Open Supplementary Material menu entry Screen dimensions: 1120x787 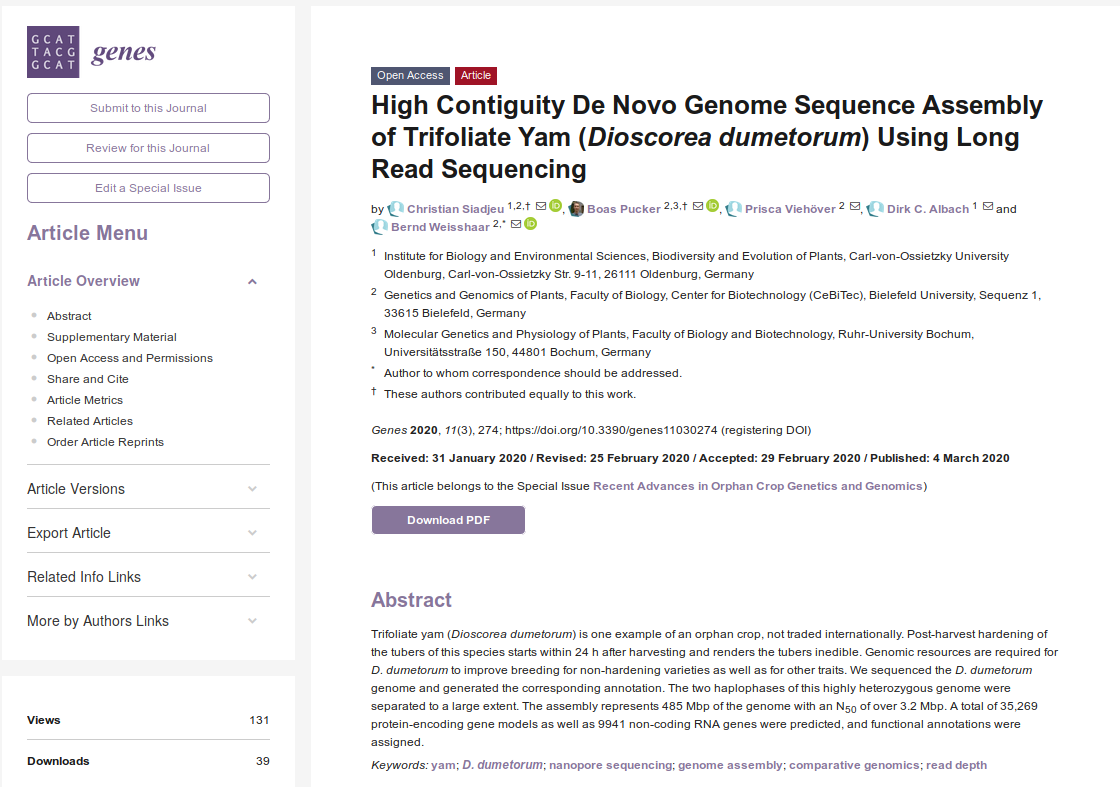tap(111, 337)
